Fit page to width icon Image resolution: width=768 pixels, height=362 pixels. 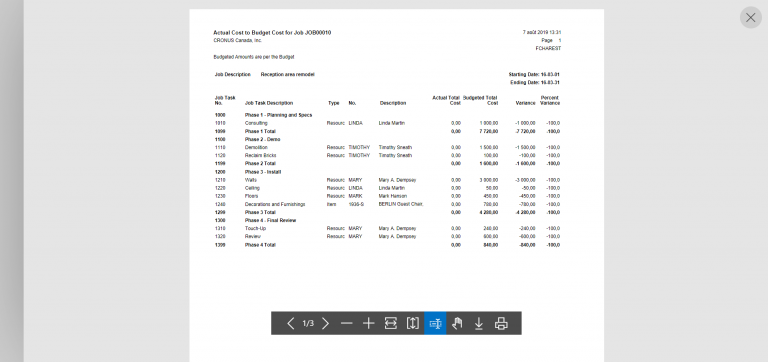[x=390, y=323]
